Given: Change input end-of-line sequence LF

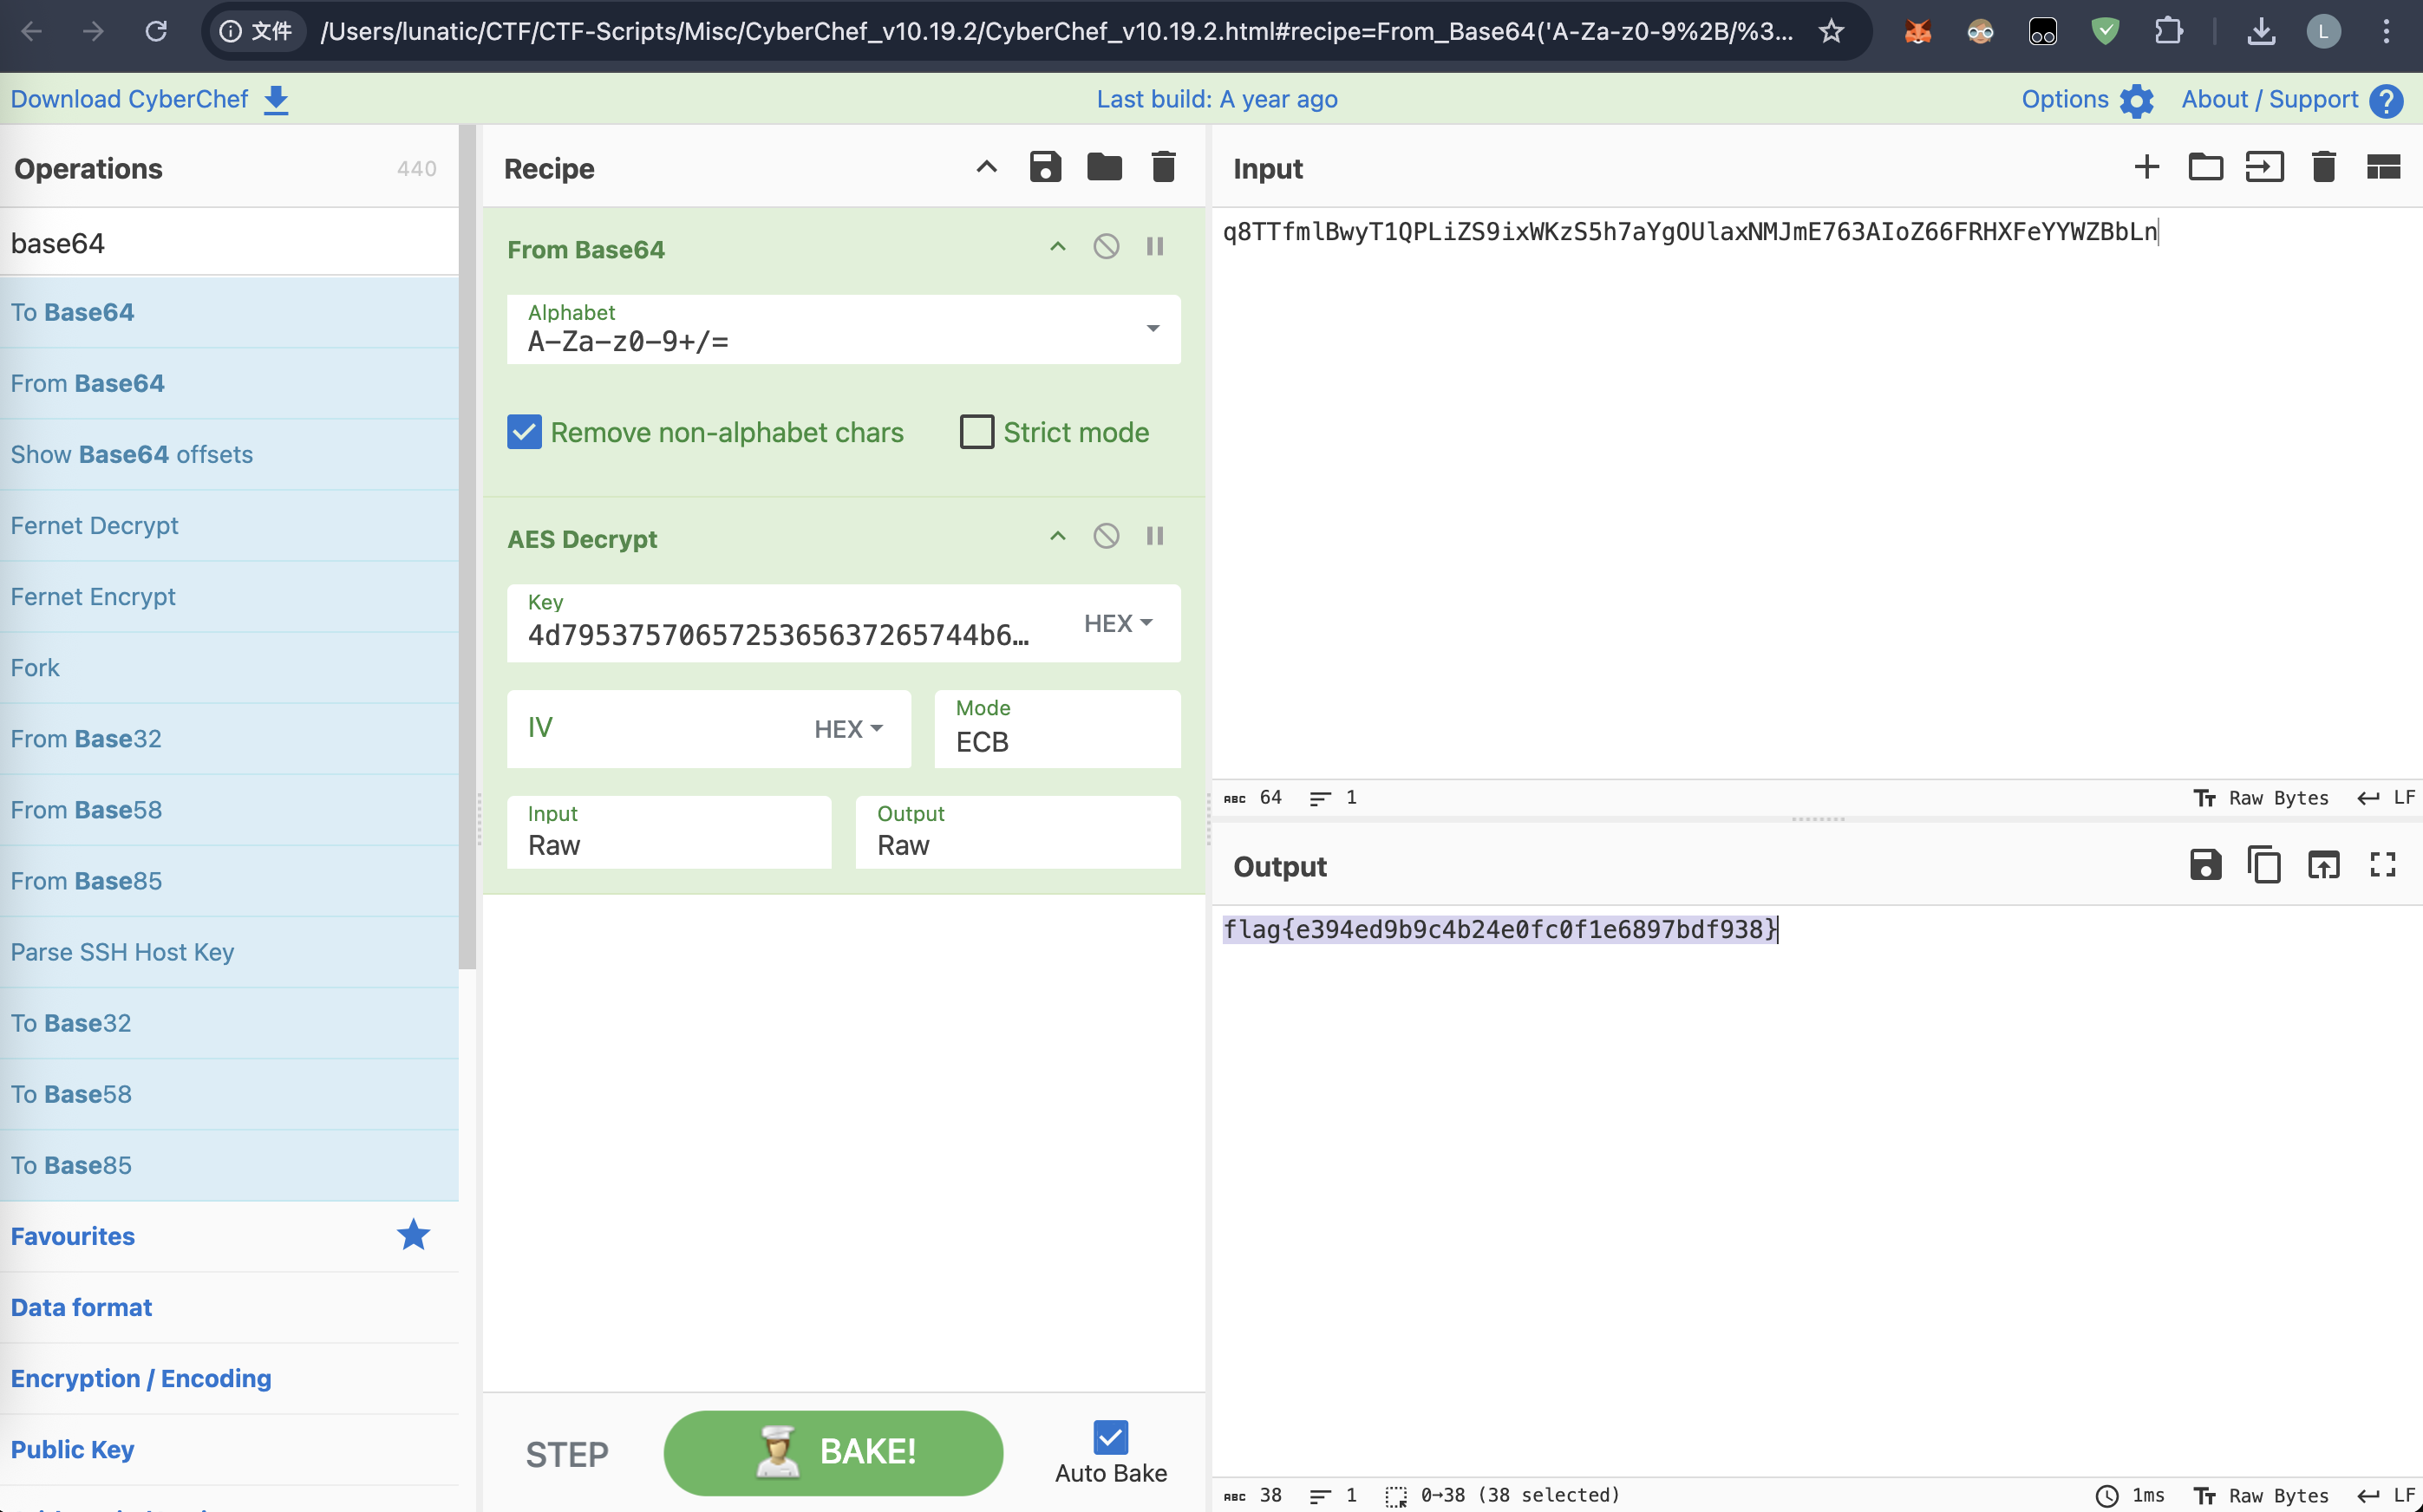Looking at the screenshot, I should 2387,798.
